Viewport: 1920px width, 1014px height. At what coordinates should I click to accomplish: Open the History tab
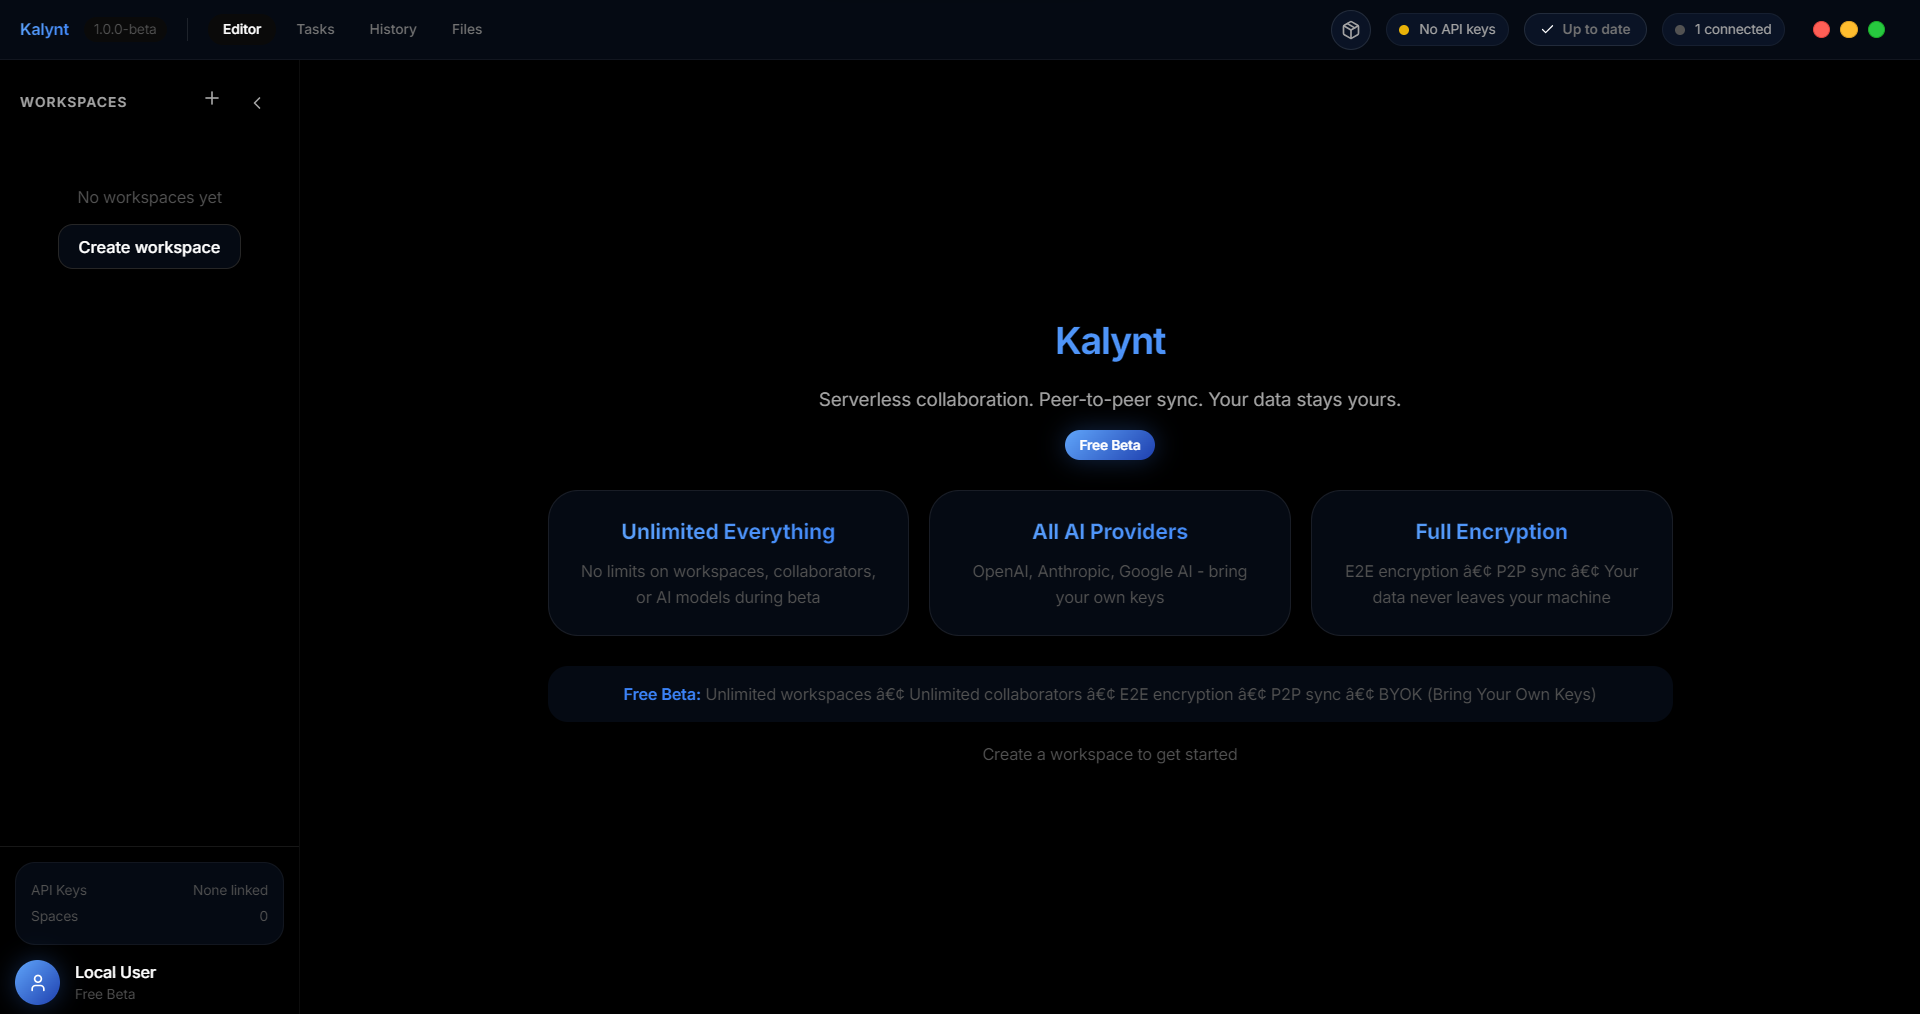392,29
